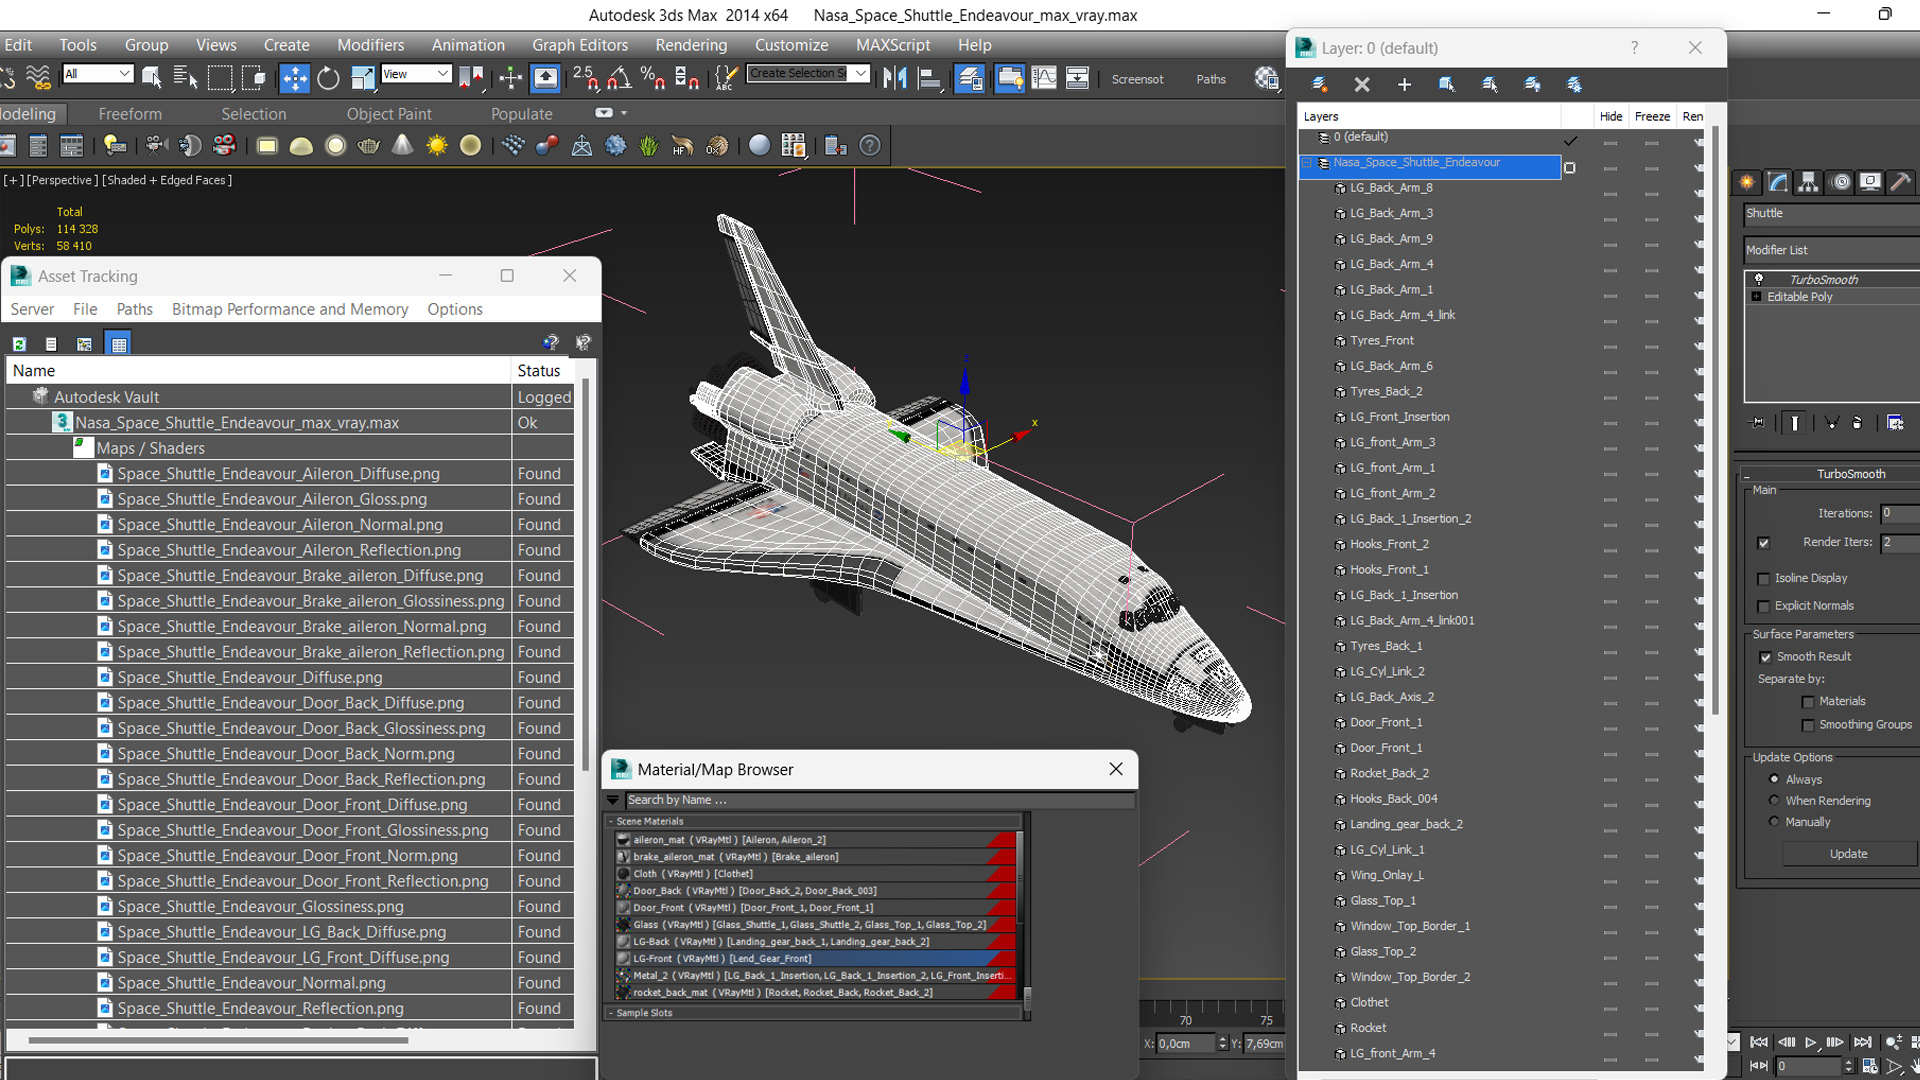Open the Utilities hammer panel tab
This screenshot has height=1080, width=1920.
tap(1901, 182)
